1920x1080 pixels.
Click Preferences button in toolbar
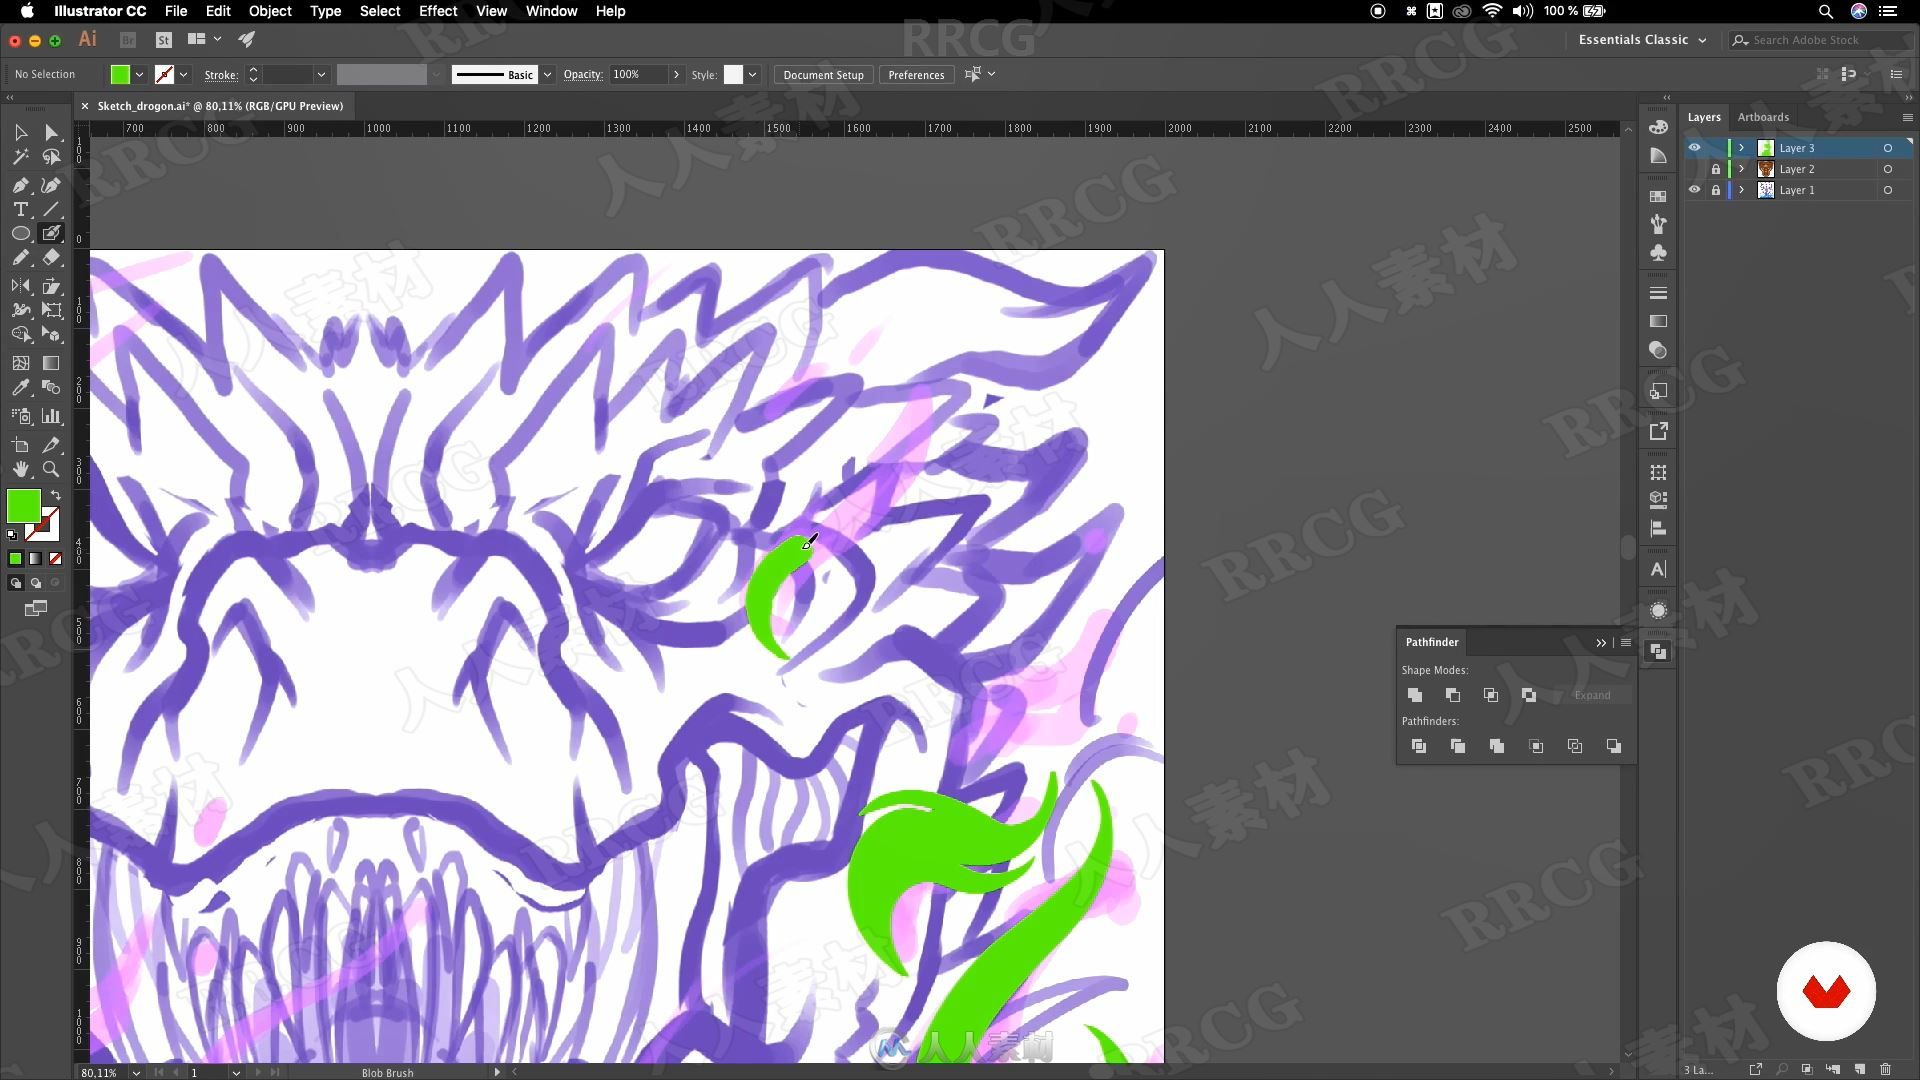tap(915, 74)
